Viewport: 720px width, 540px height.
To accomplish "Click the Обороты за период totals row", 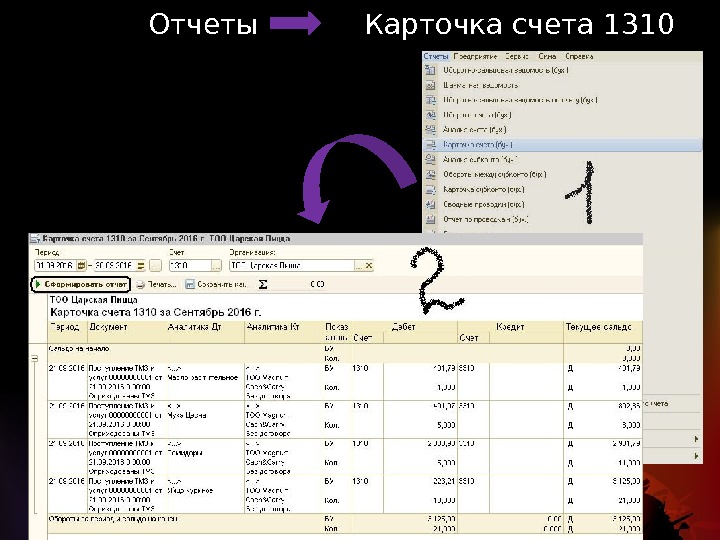I will point(344,523).
